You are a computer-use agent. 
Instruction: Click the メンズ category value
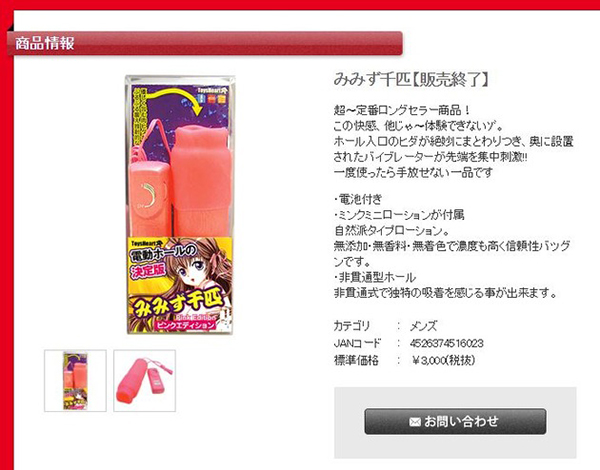pos(423,326)
